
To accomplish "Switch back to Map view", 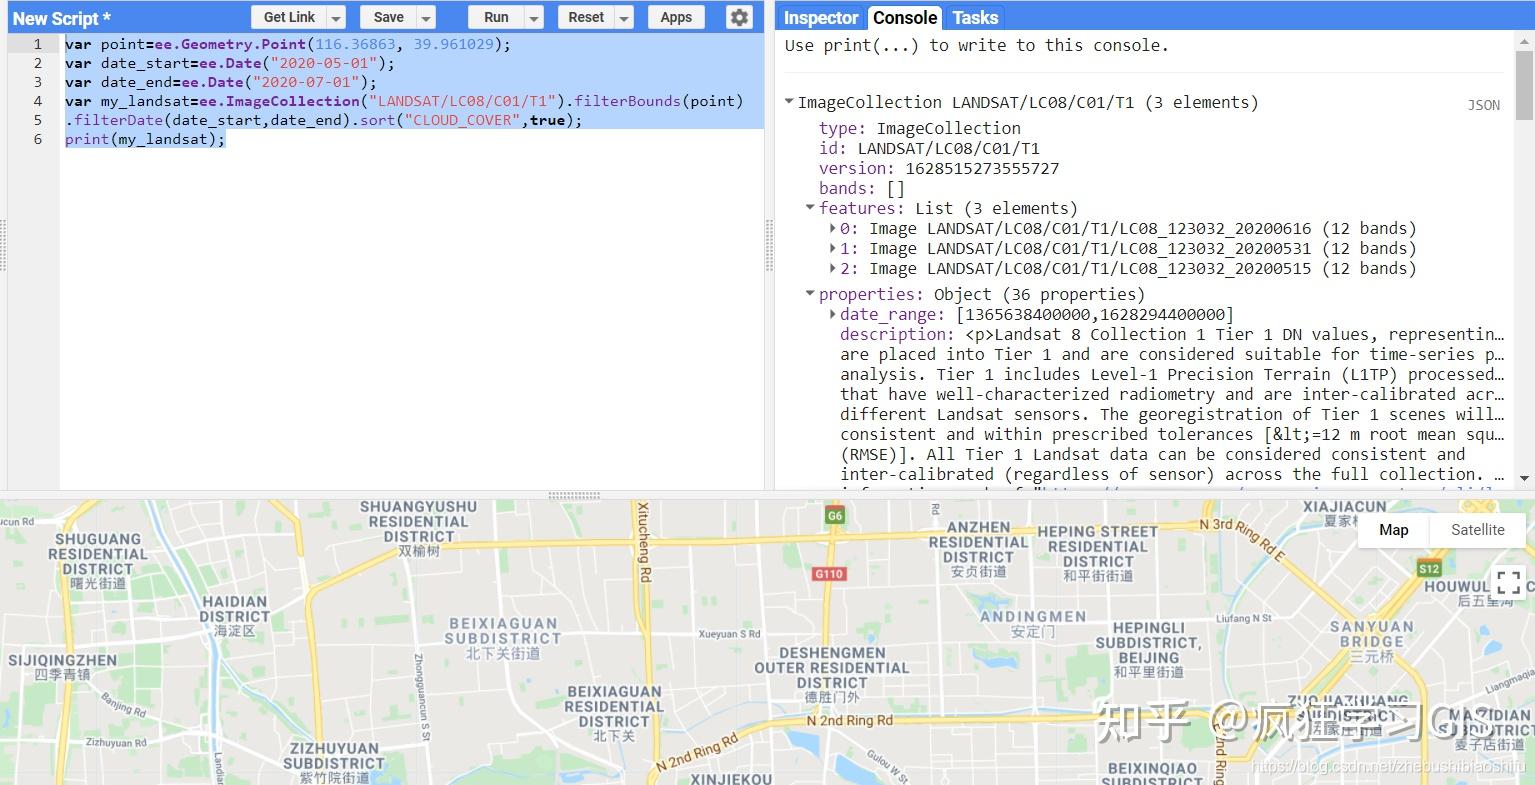I will click(x=1393, y=530).
